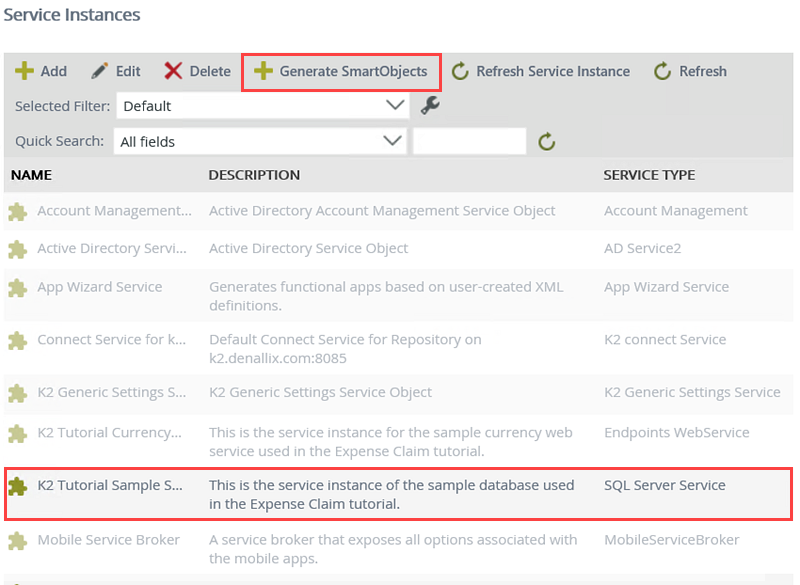Click the quick search refresh arrow icon
Image resolution: width=800 pixels, height=585 pixels.
click(546, 141)
